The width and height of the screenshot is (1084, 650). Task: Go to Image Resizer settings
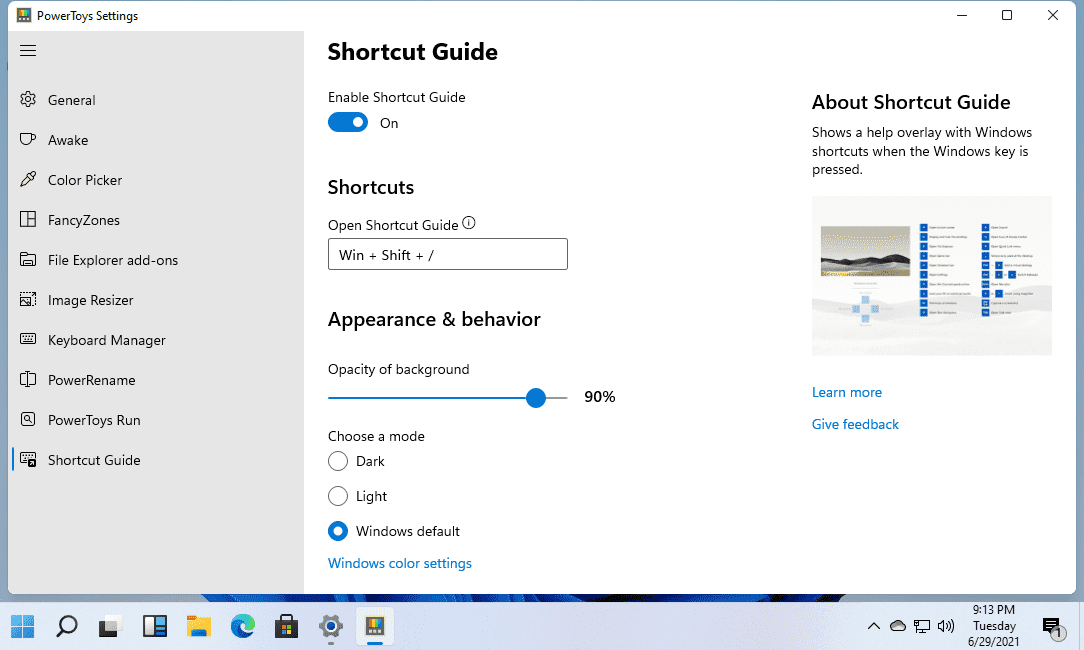pos(158,300)
